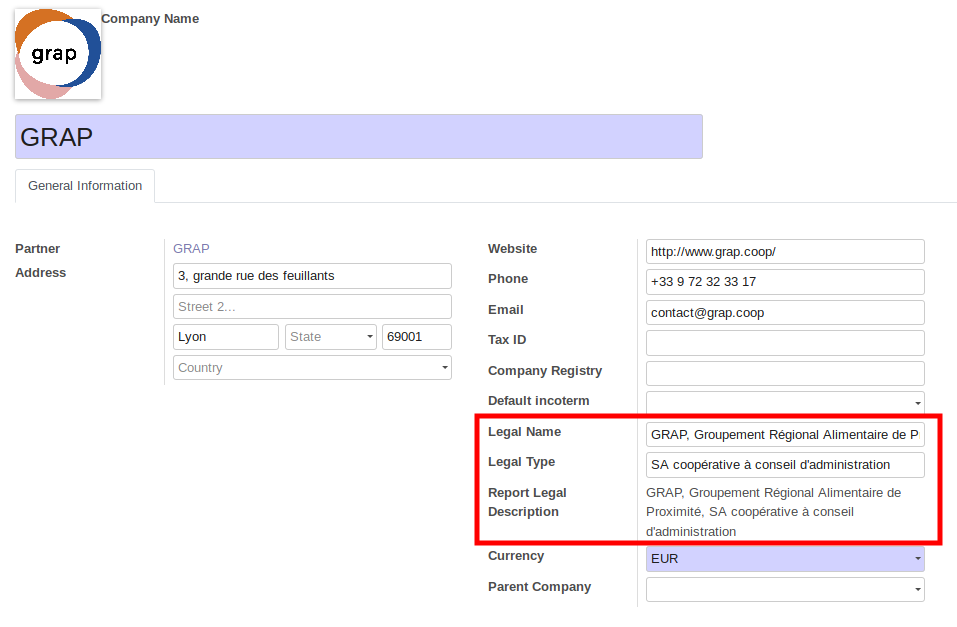Focus the empty Tax ID field
Image resolution: width=957 pixels, height=627 pixels.
pyautogui.click(x=785, y=343)
